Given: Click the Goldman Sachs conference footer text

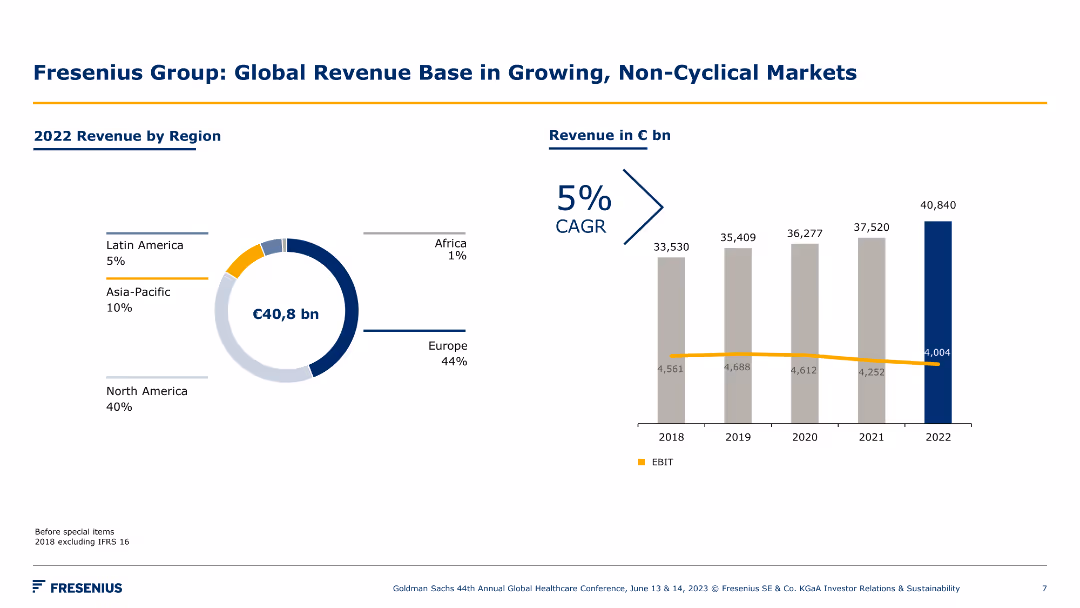Looking at the screenshot, I should pyautogui.click(x=676, y=588).
